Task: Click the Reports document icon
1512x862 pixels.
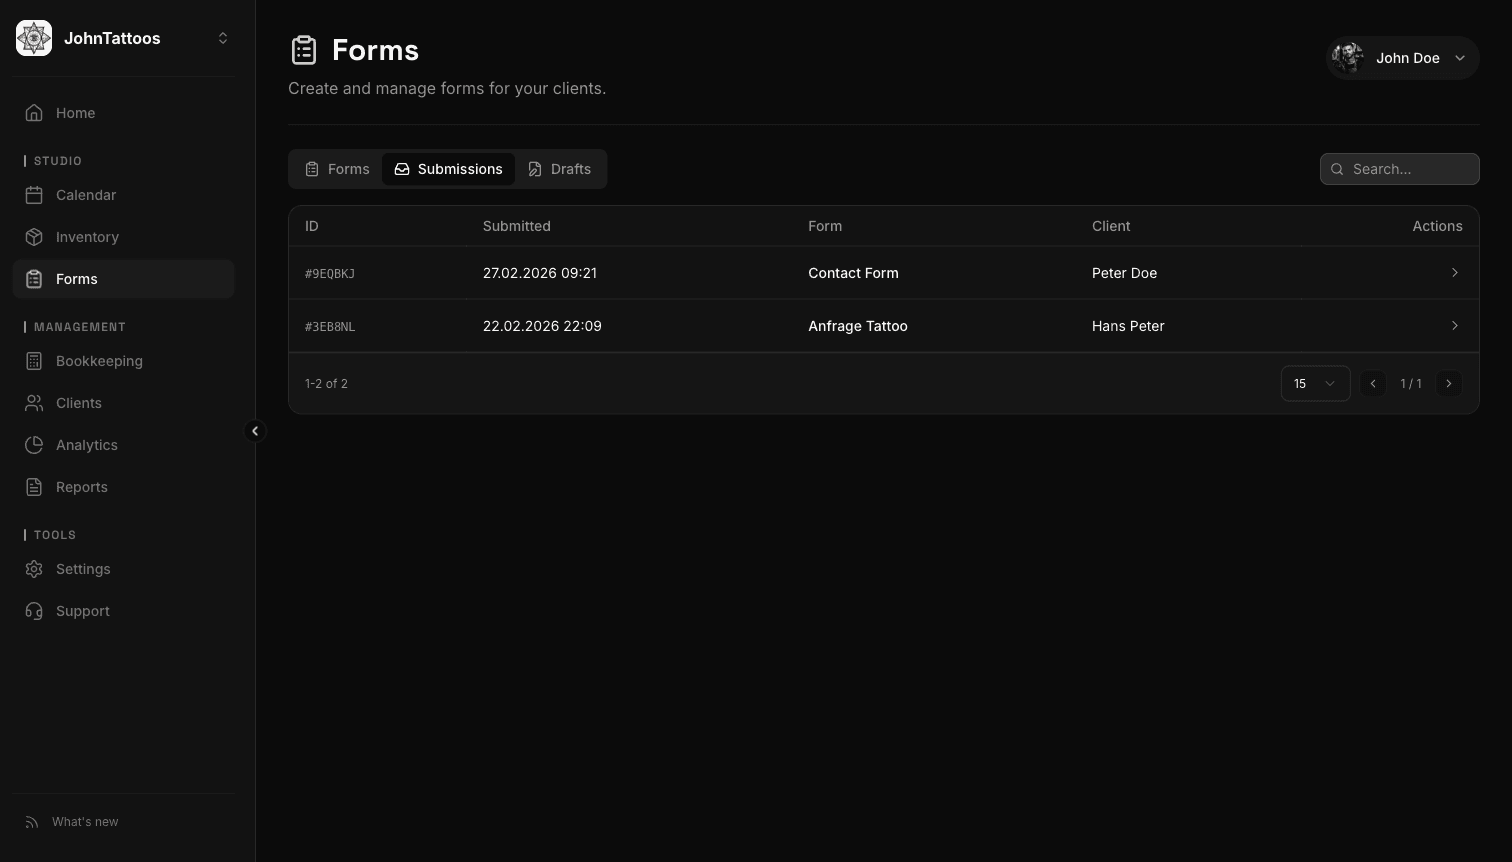Action: pos(34,487)
